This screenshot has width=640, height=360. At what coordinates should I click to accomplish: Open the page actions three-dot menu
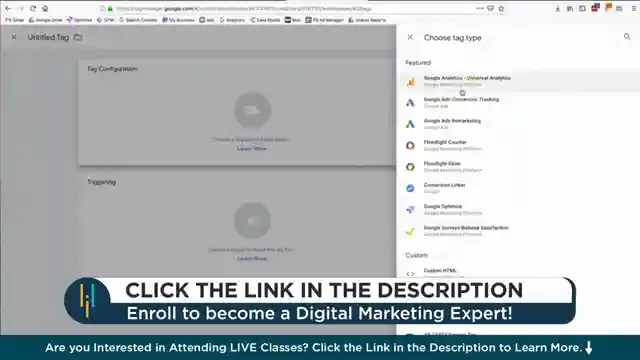(480, 8)
